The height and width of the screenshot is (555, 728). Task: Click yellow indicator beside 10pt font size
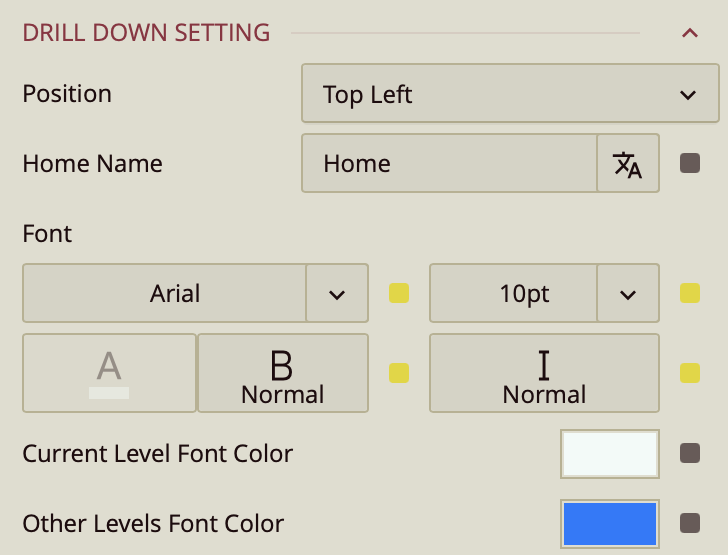pyautogui.click(x=690, y=294)
